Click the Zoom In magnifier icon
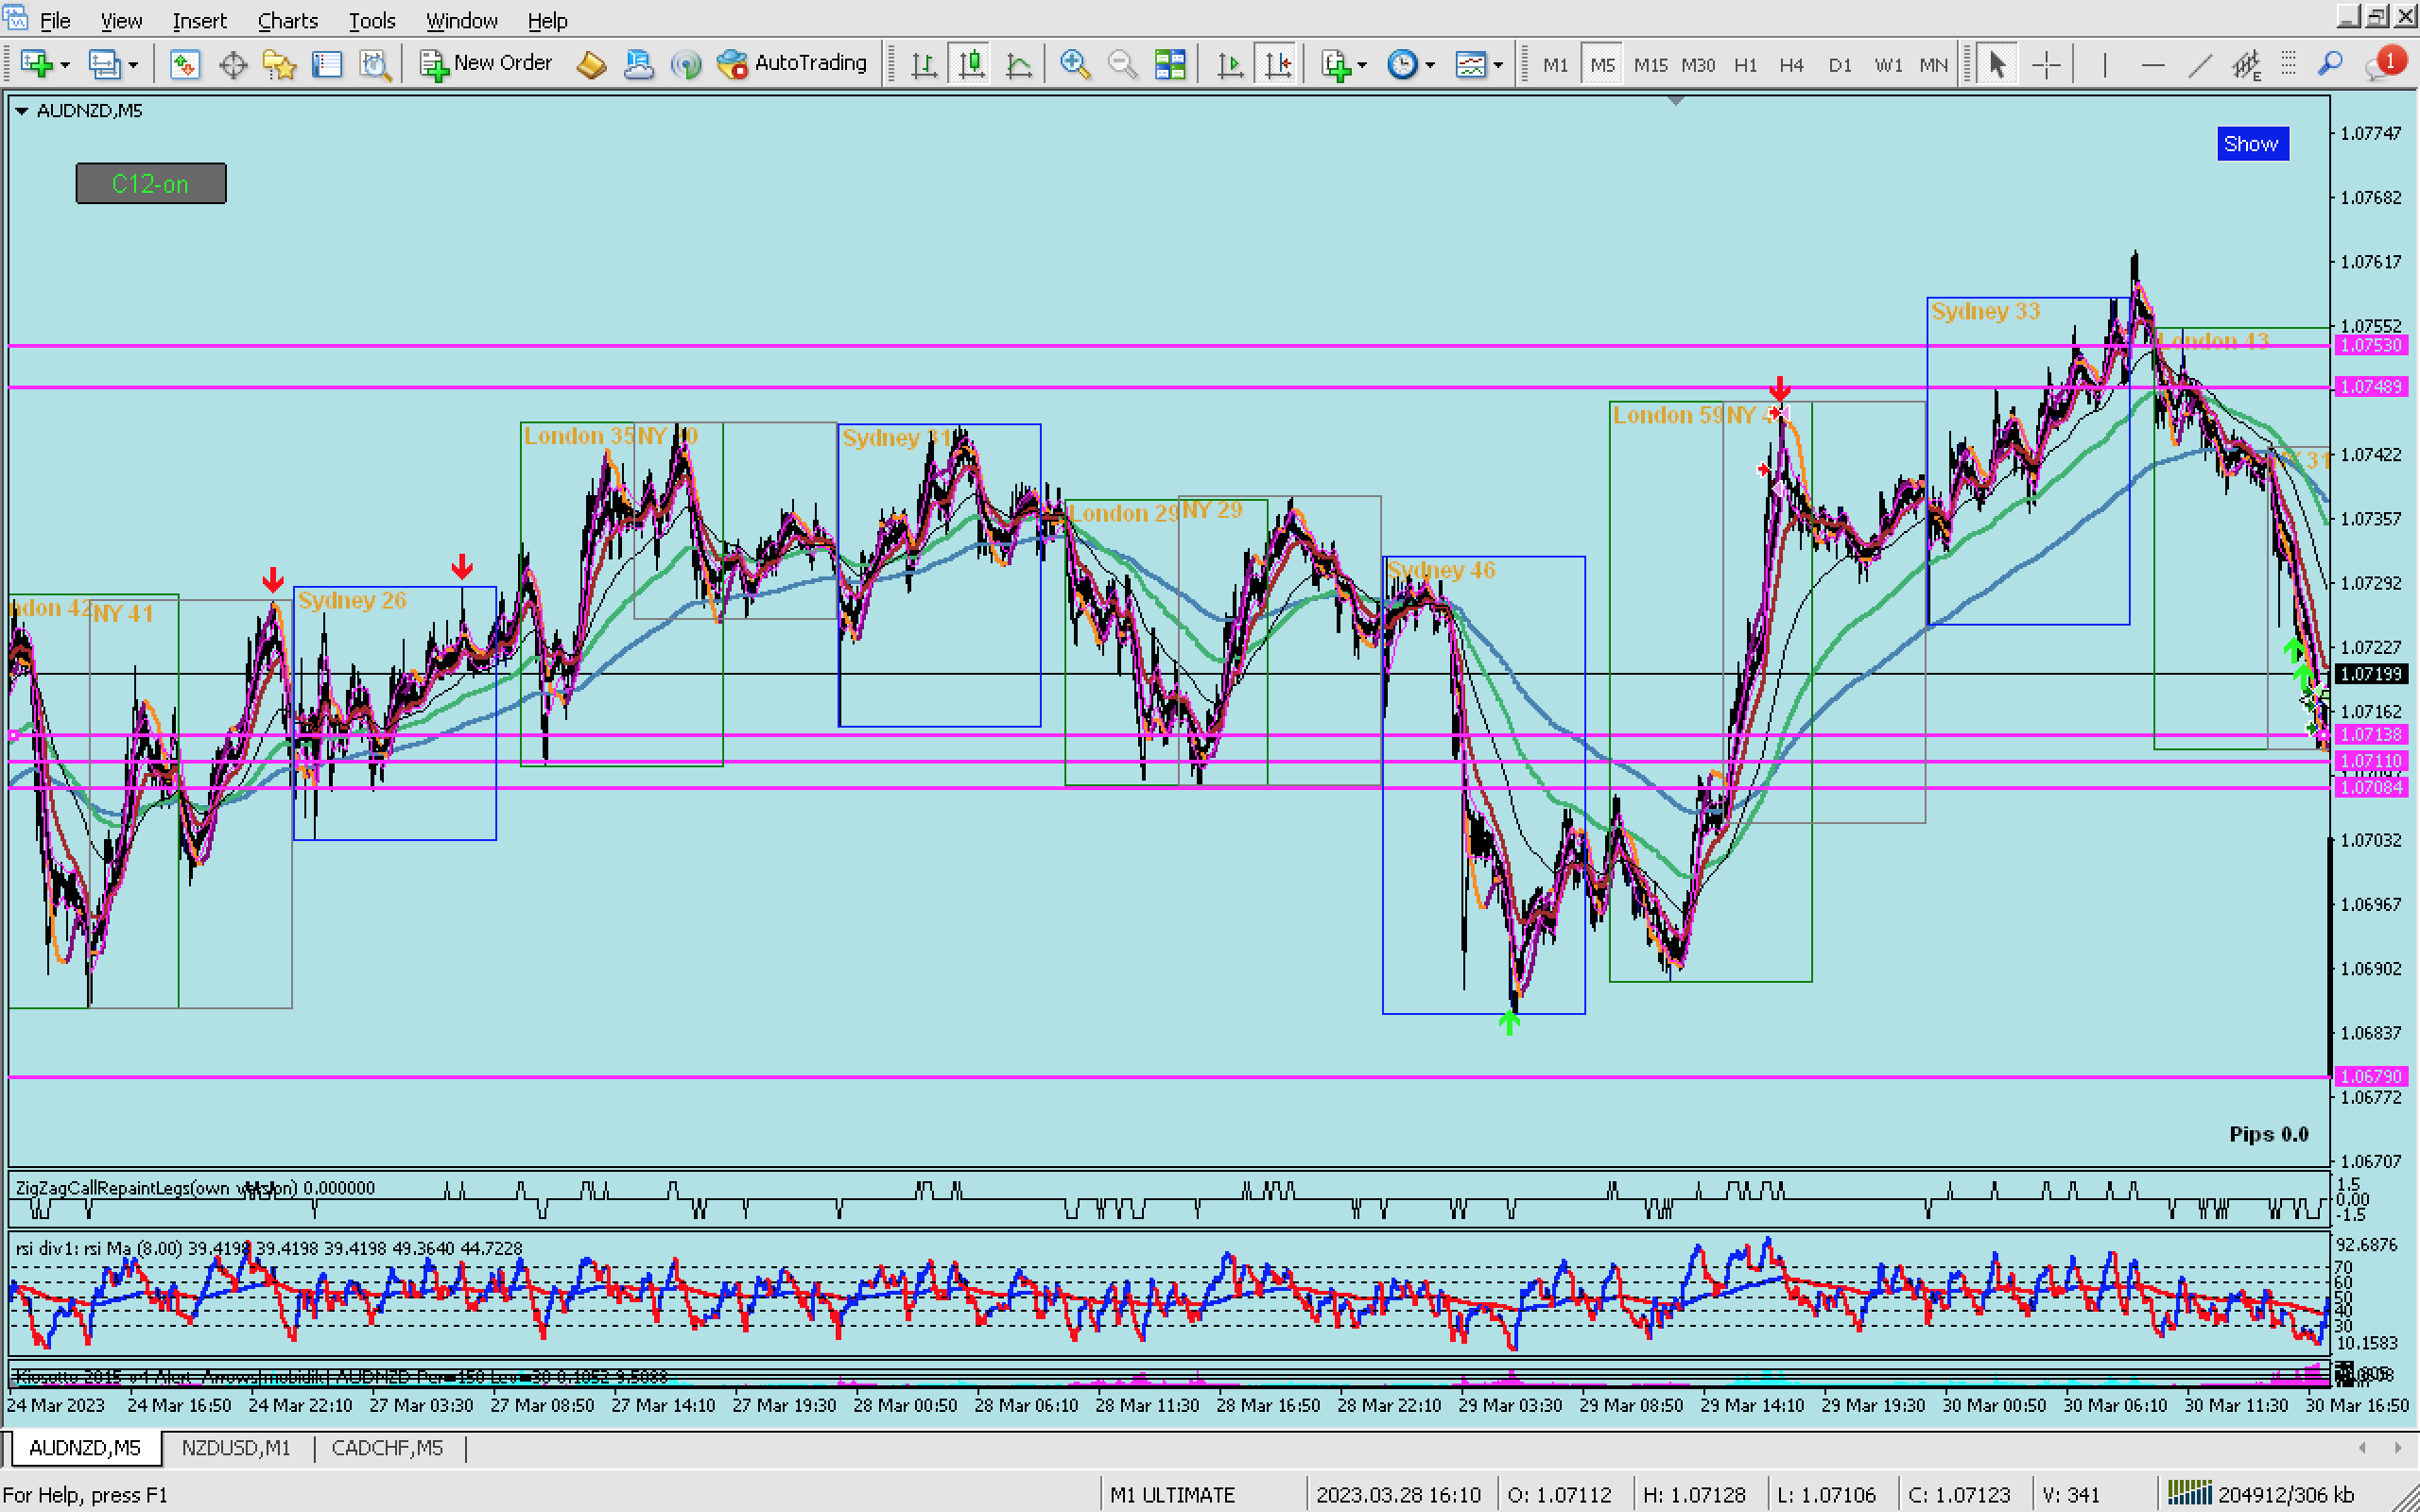2420x1512 pixels. [1074, 65]
